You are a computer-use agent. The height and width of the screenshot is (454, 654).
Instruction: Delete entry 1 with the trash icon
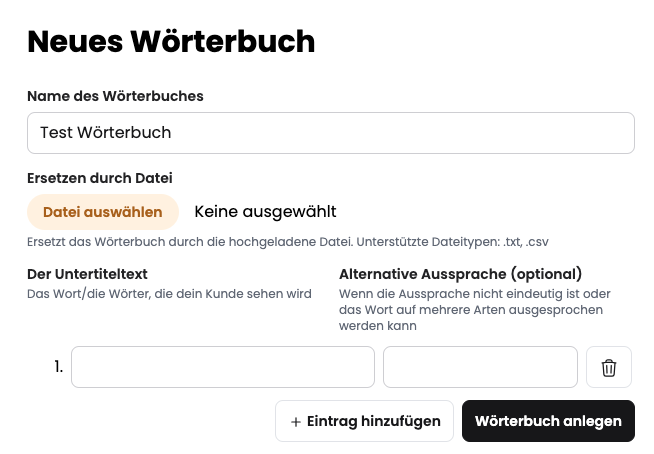[609, 367]
